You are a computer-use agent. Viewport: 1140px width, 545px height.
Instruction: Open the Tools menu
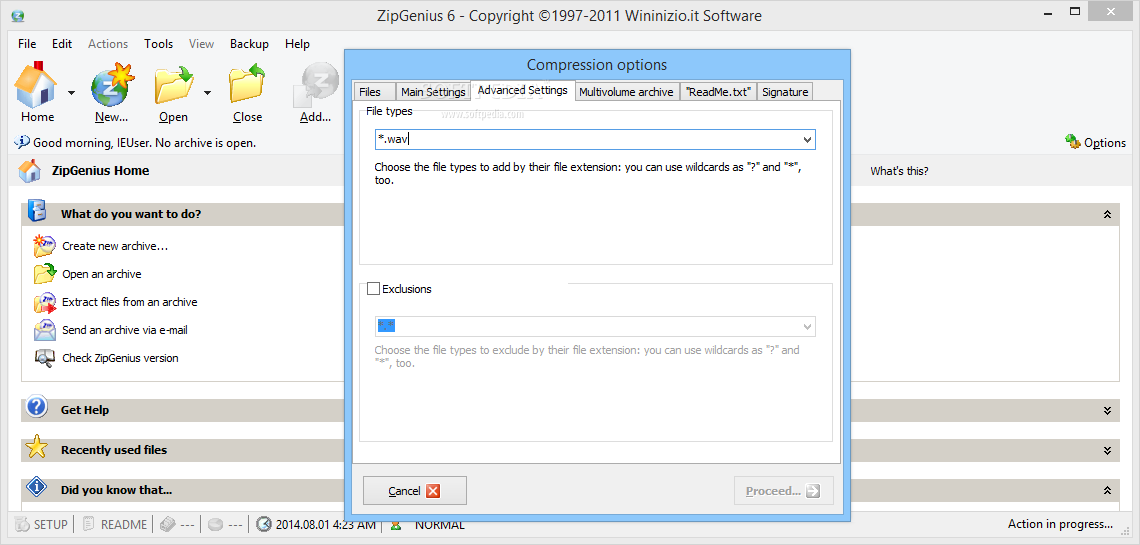(158, 44)
